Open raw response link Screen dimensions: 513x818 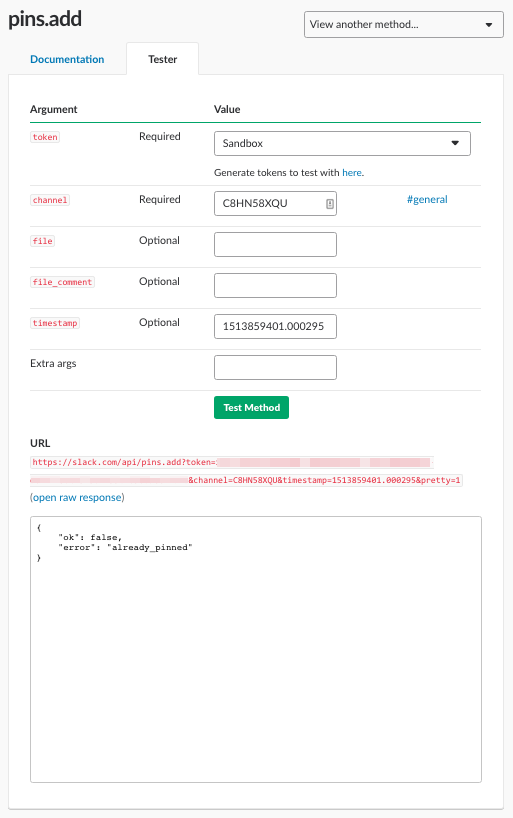[77, 498]
